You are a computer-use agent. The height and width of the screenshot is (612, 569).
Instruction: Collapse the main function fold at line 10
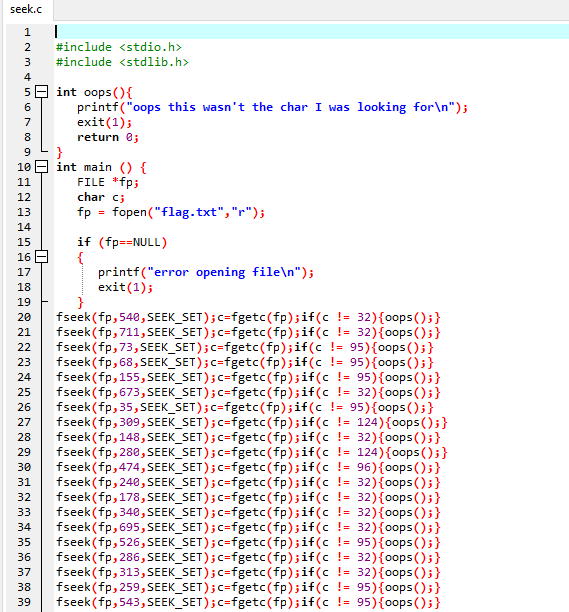pos(41,167)
